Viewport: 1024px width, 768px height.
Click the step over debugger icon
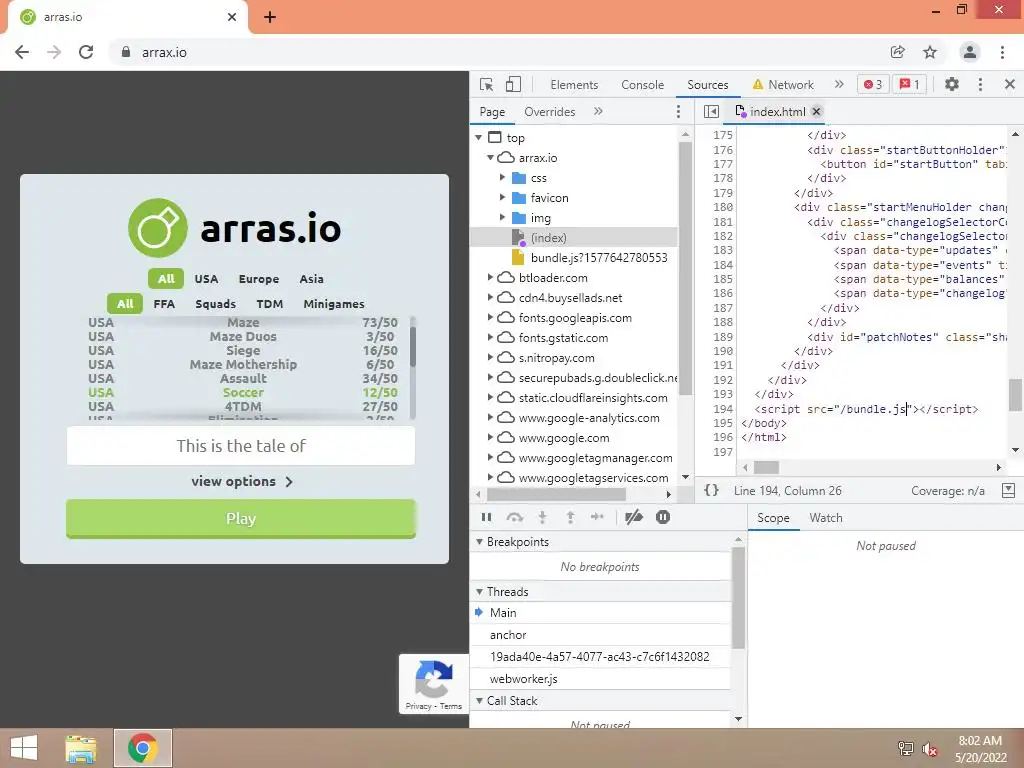(515, 517)
